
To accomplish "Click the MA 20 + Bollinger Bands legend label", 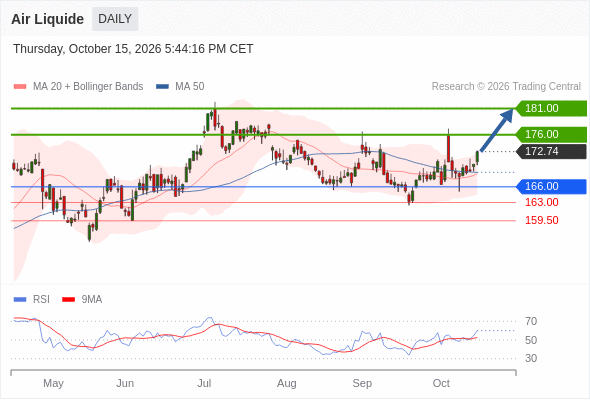I will (x=88, y=87).
